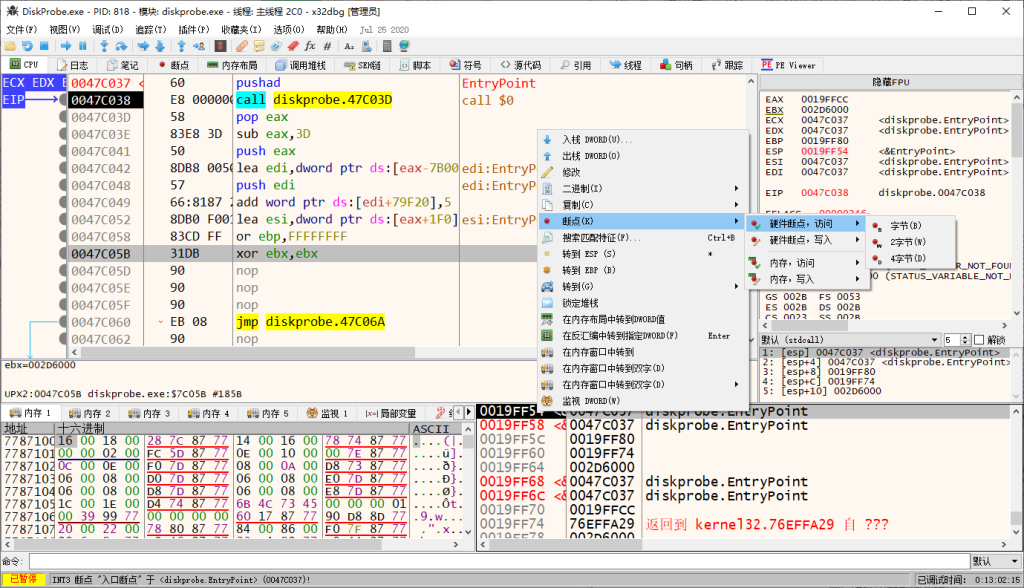Click the 隐藏FPU button

click(891, 82)
